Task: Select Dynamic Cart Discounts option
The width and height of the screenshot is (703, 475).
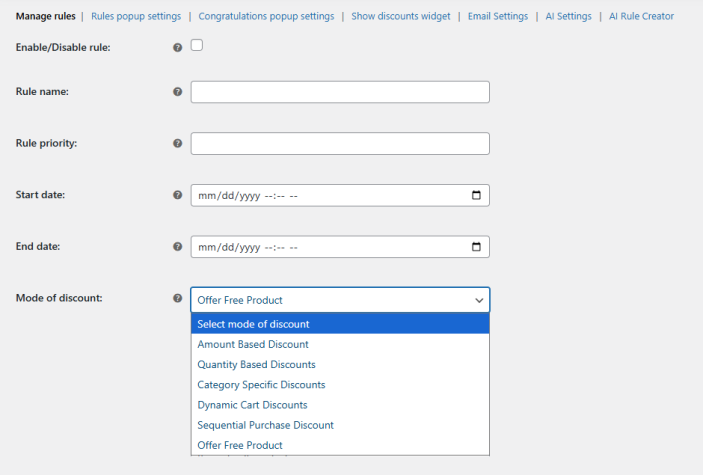Action: click(252, 405)
